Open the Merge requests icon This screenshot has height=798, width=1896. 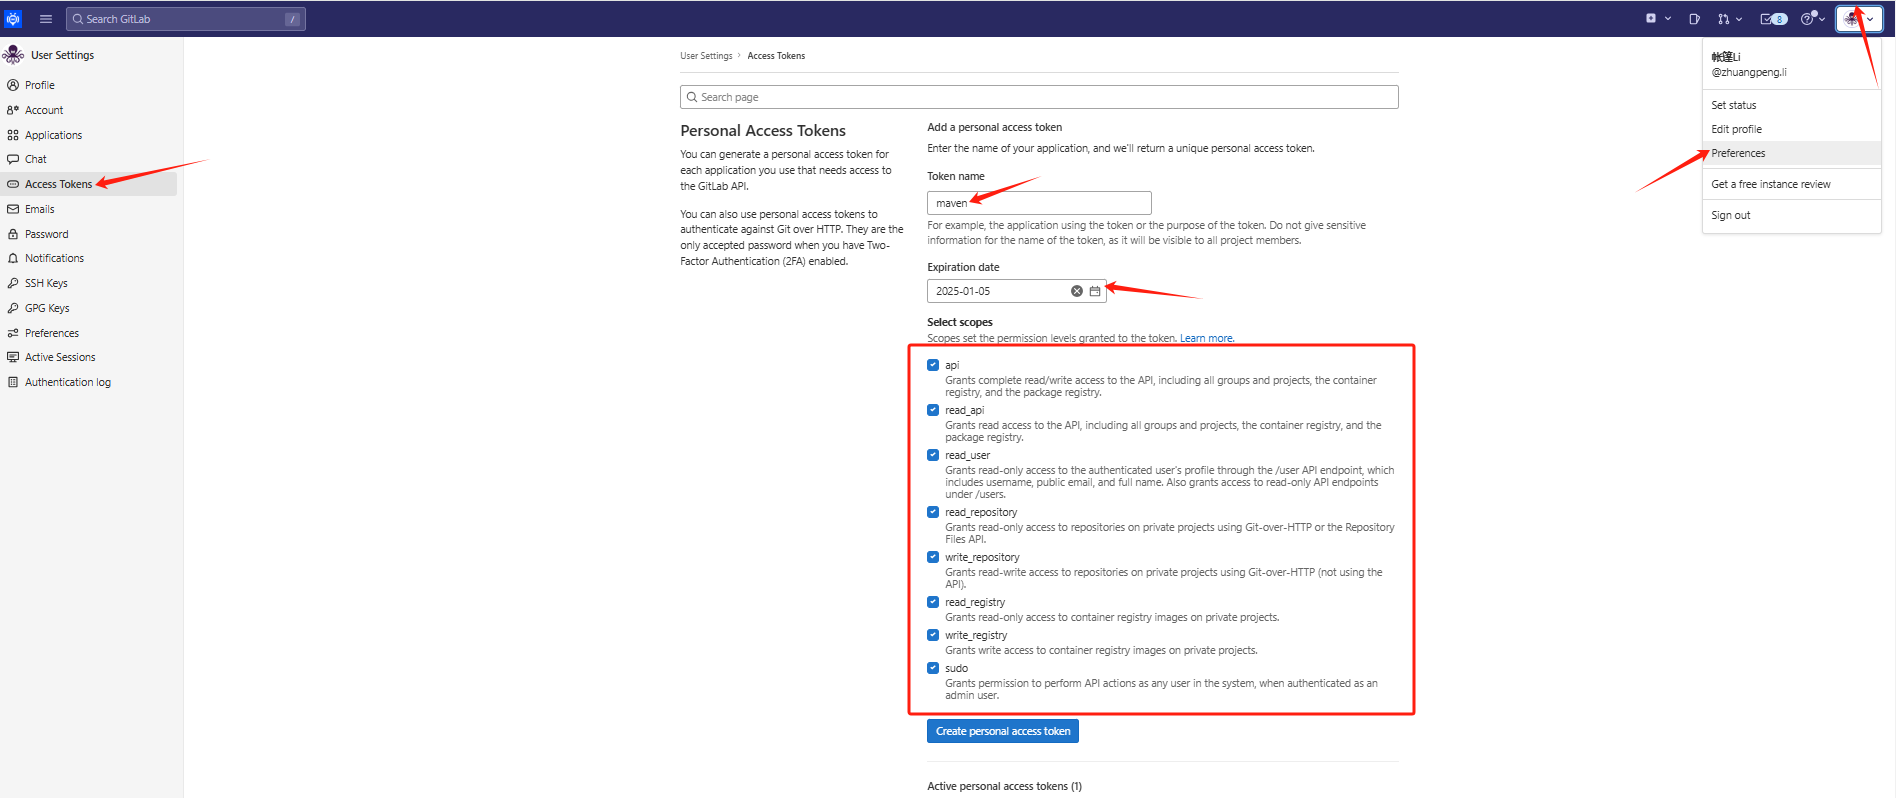point(1723,19)
